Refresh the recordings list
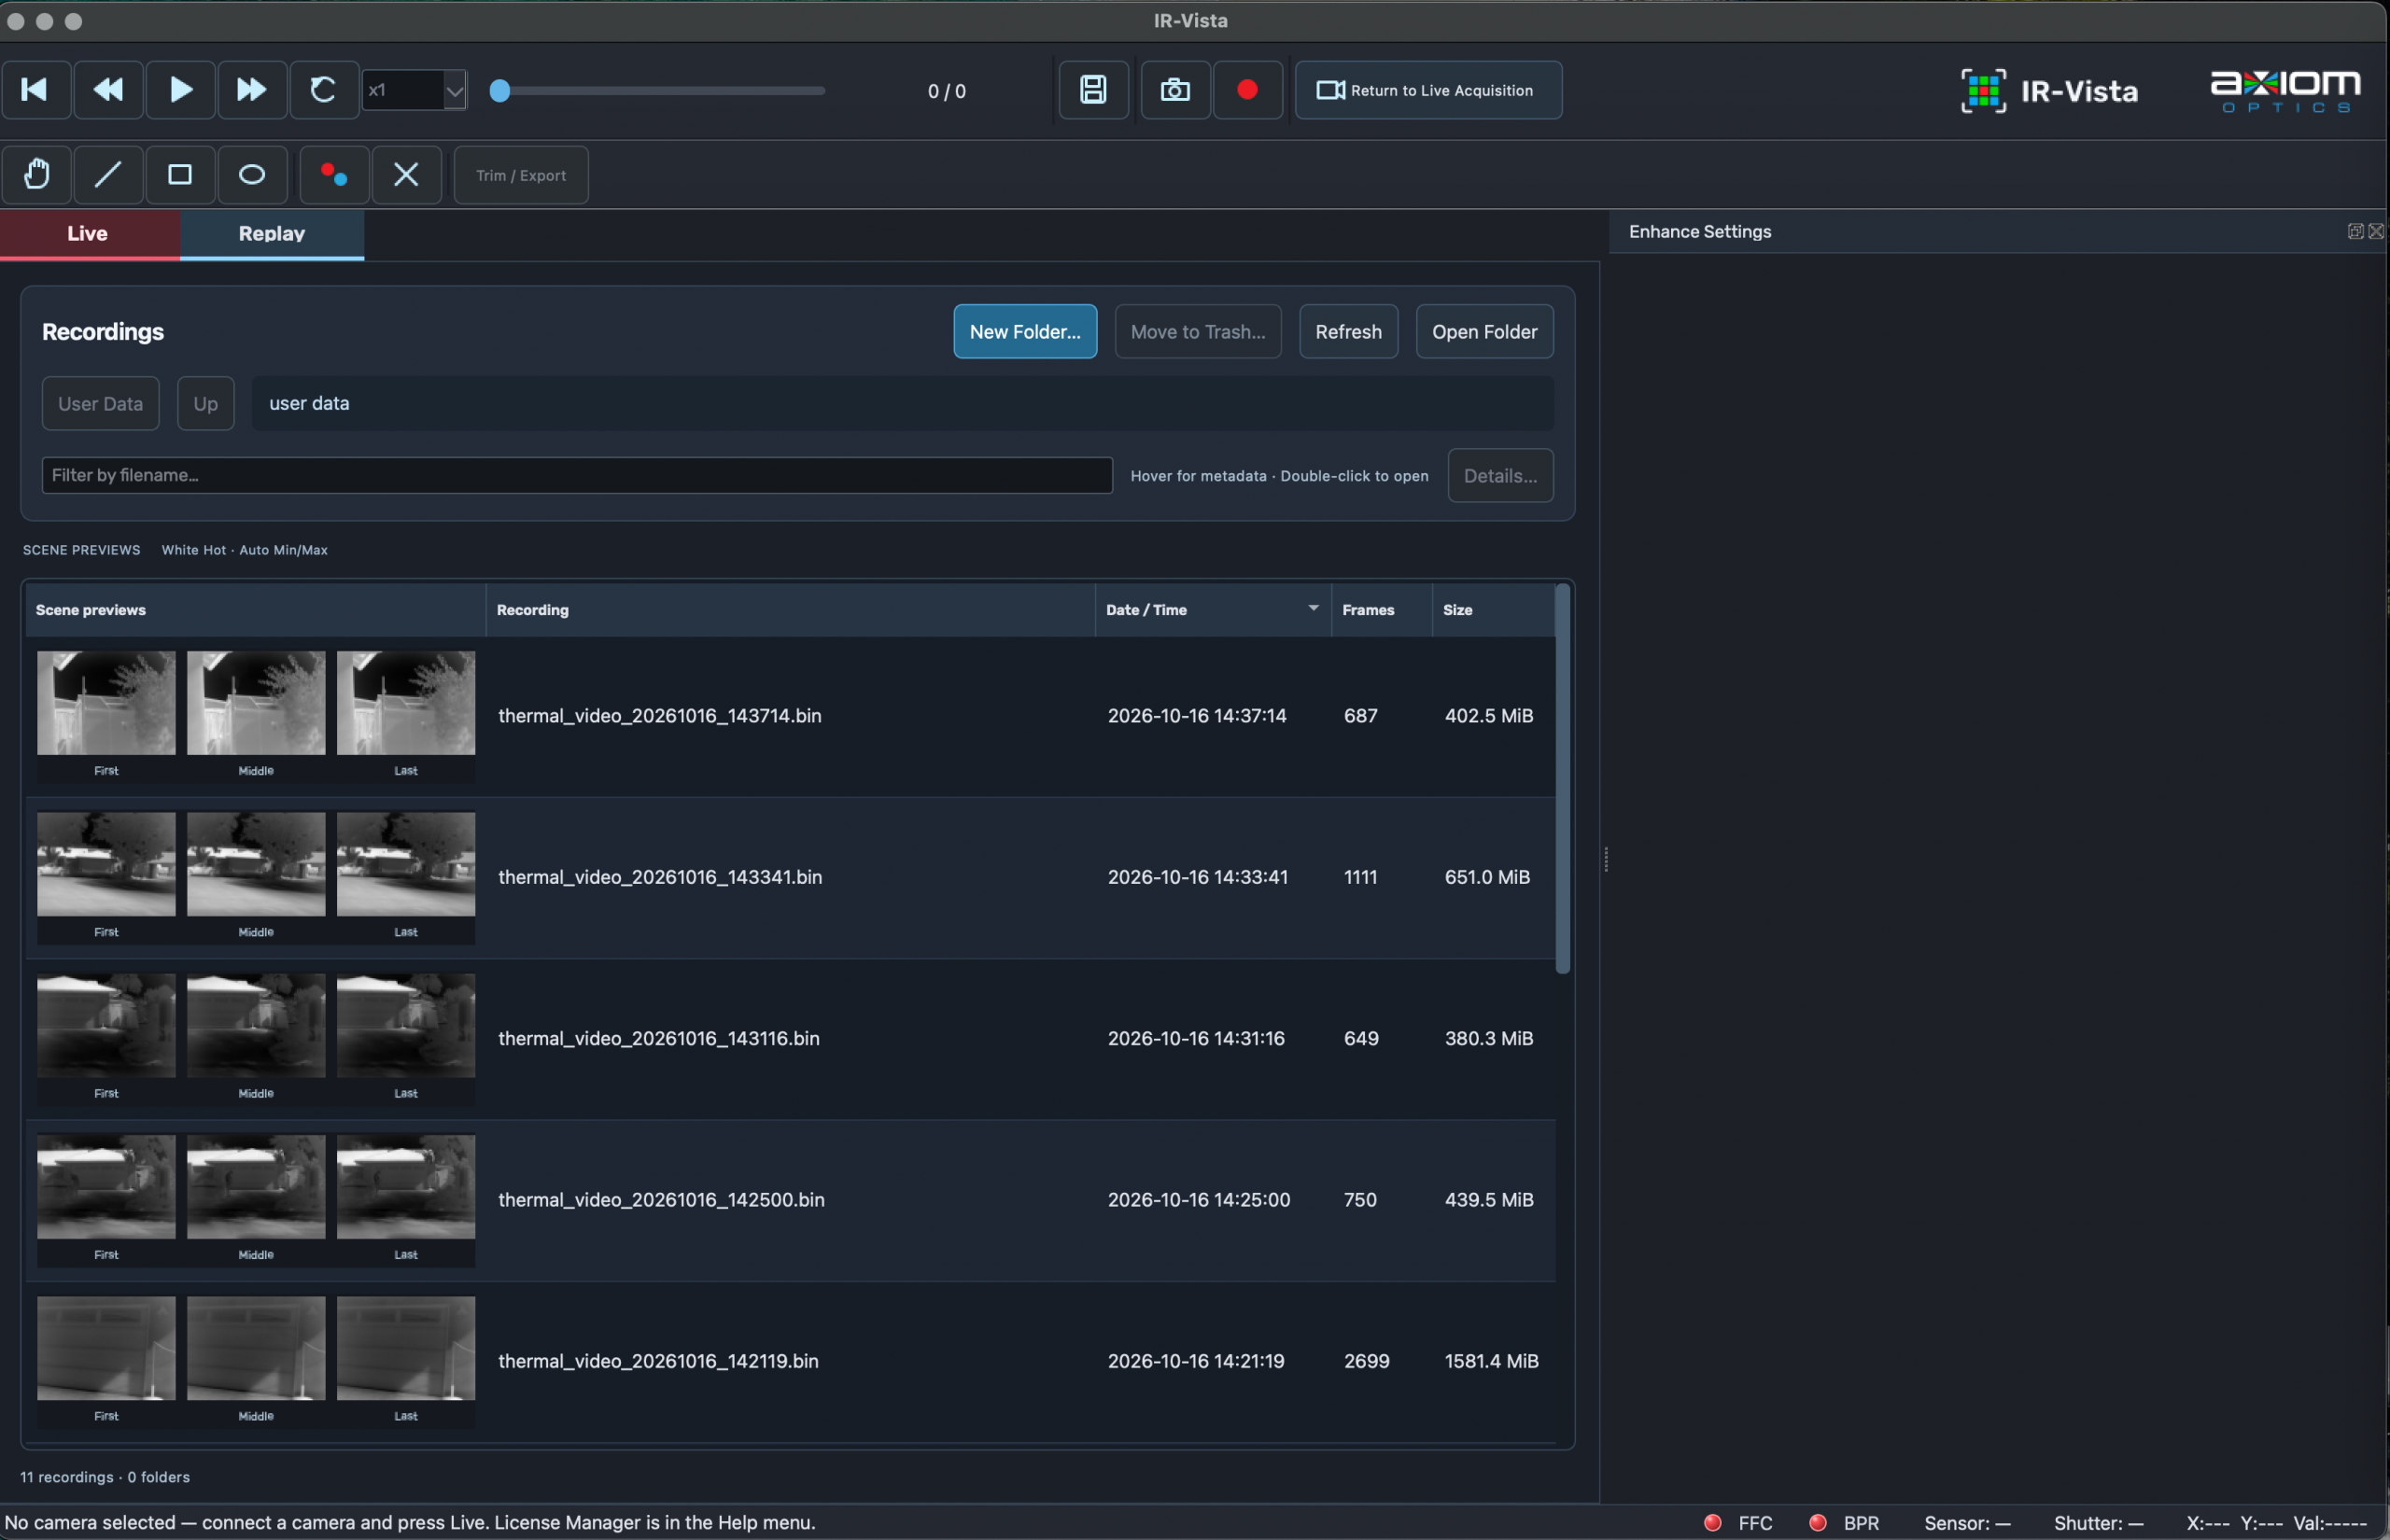This screenshot has height=1540, width=2390. point(1348,331)
